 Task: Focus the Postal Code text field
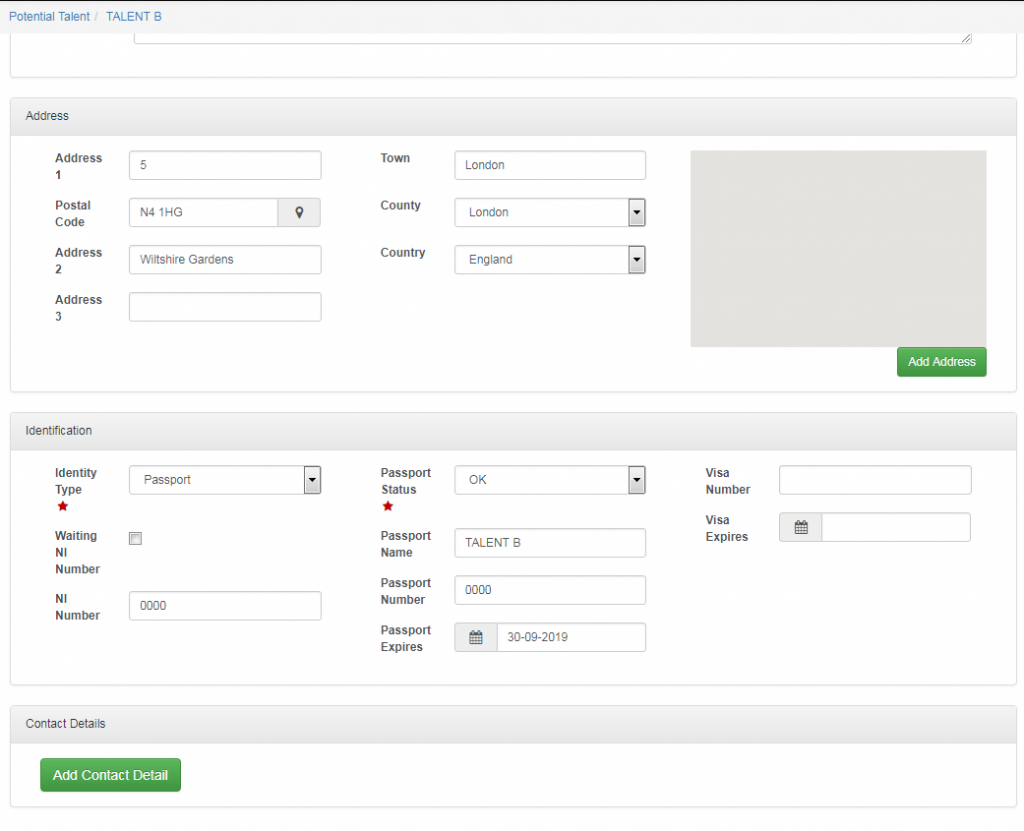click(x=203, y=212)
